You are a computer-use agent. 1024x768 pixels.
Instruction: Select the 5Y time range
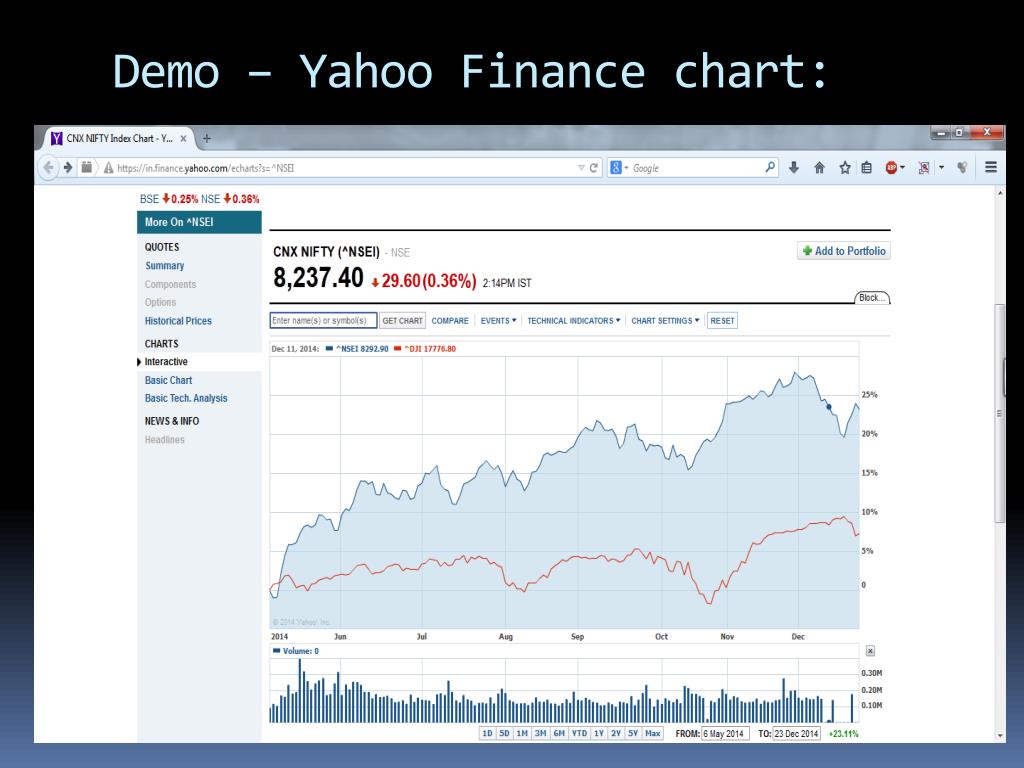(633, 733)
